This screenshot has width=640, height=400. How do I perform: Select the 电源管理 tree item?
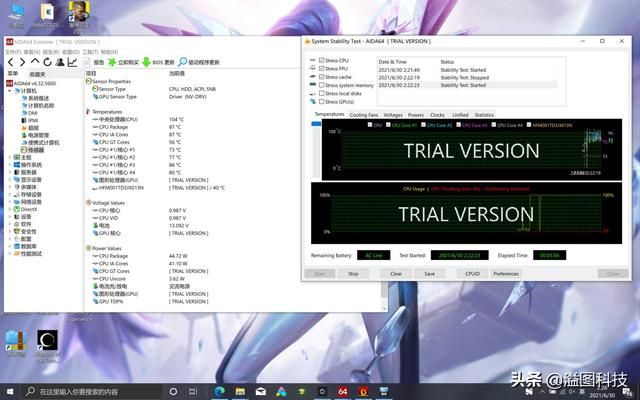point(38,135)
